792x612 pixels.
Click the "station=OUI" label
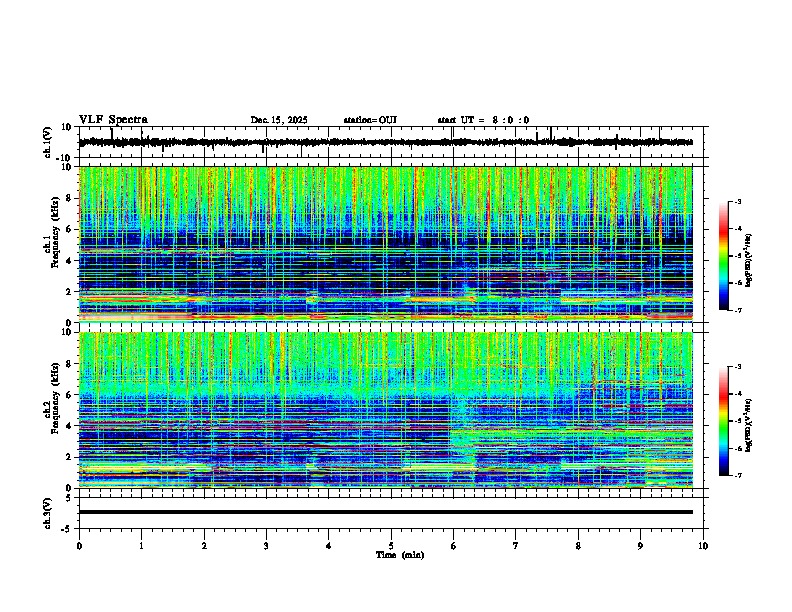pos(370,120)
